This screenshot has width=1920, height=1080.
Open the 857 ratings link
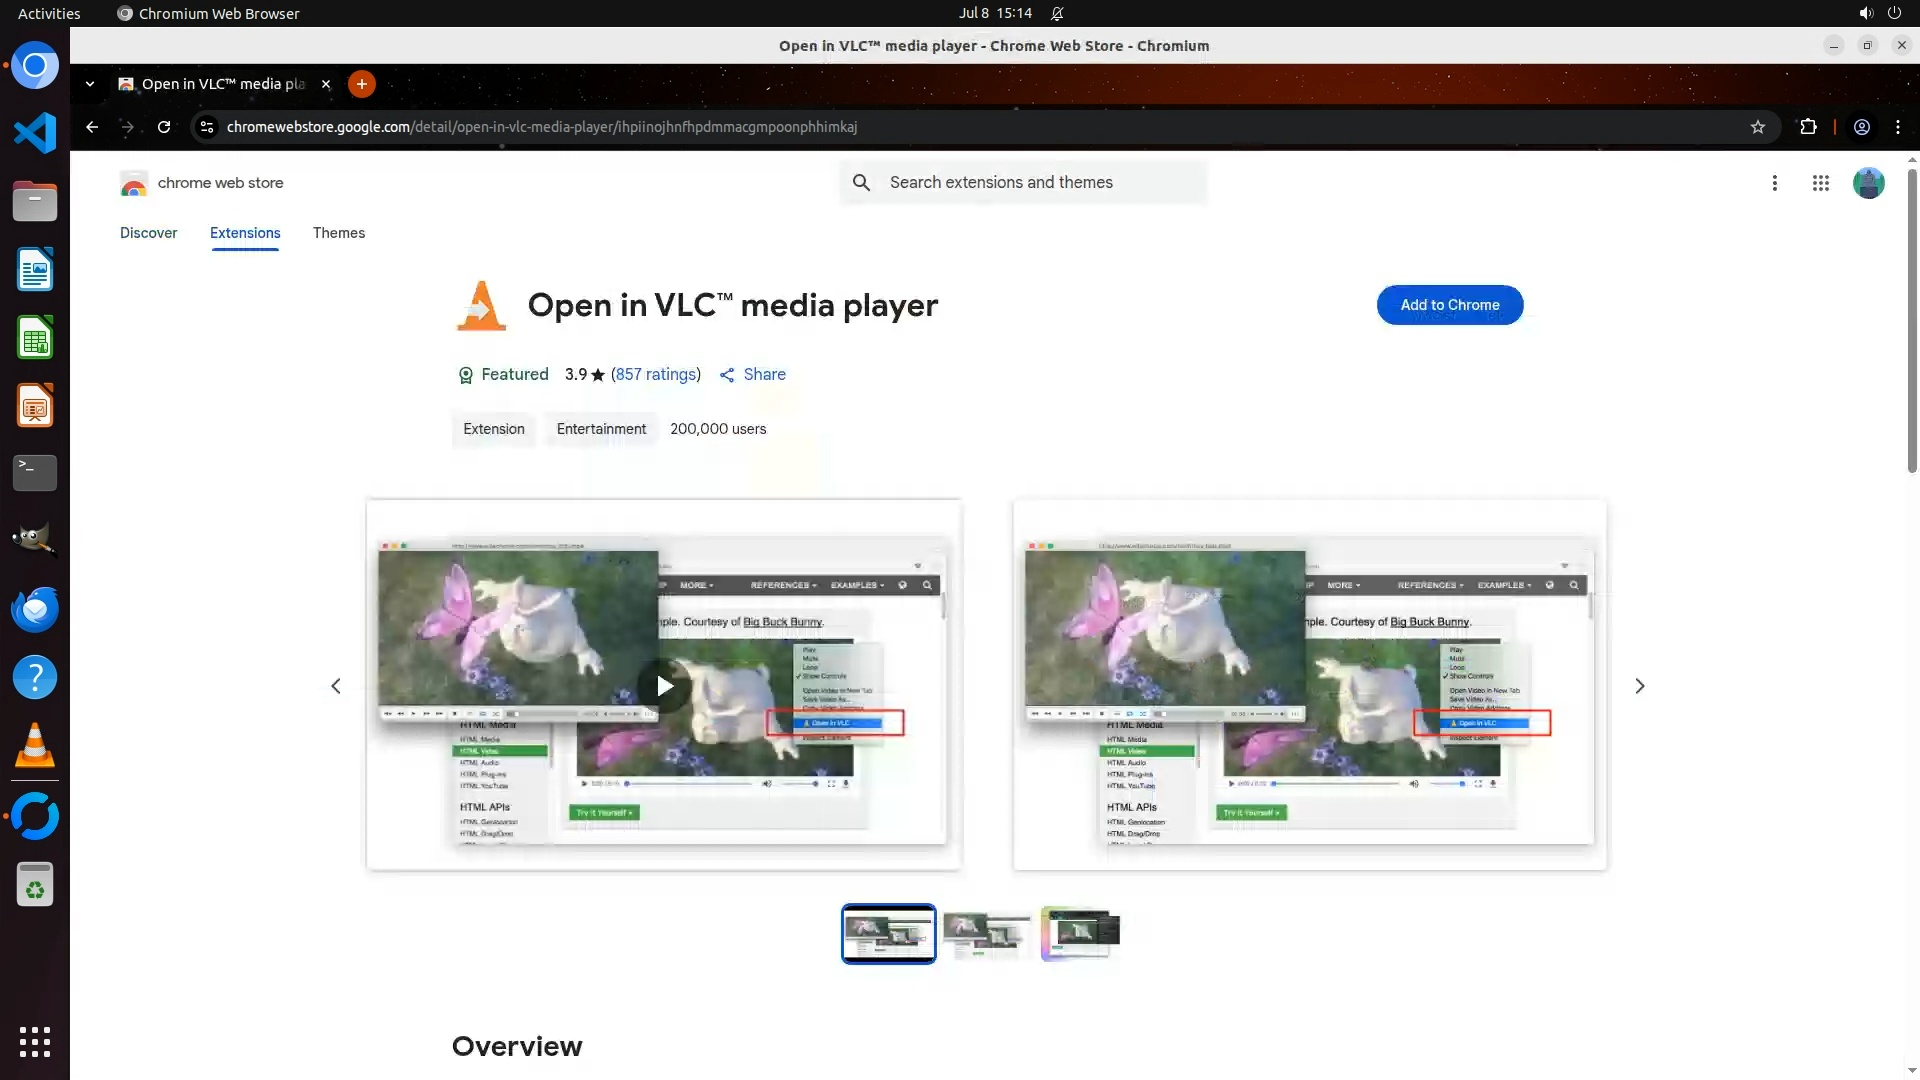(656, 374)
